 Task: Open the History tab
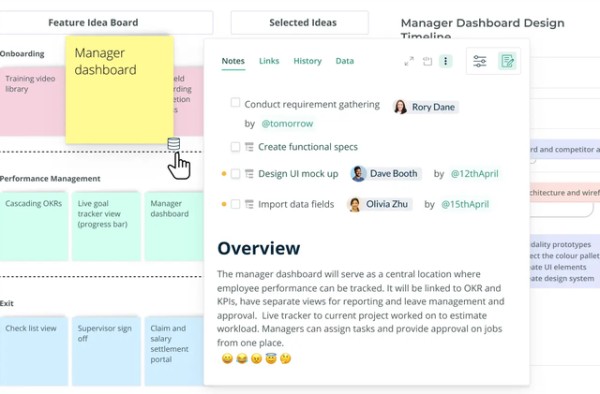[307, 61]
